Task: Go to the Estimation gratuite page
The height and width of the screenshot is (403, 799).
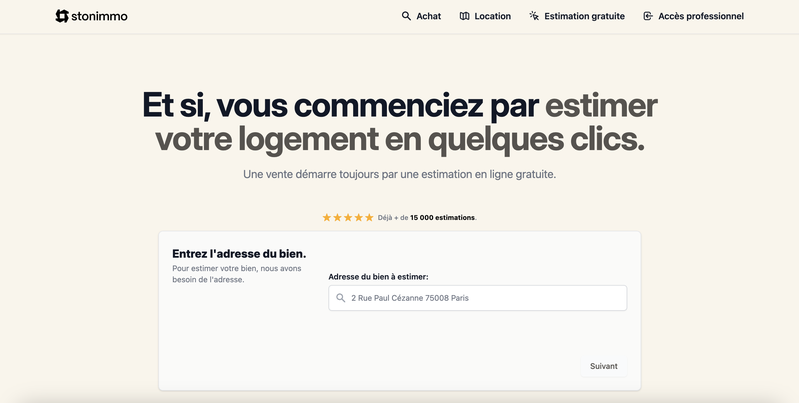Action: (584, 16)
